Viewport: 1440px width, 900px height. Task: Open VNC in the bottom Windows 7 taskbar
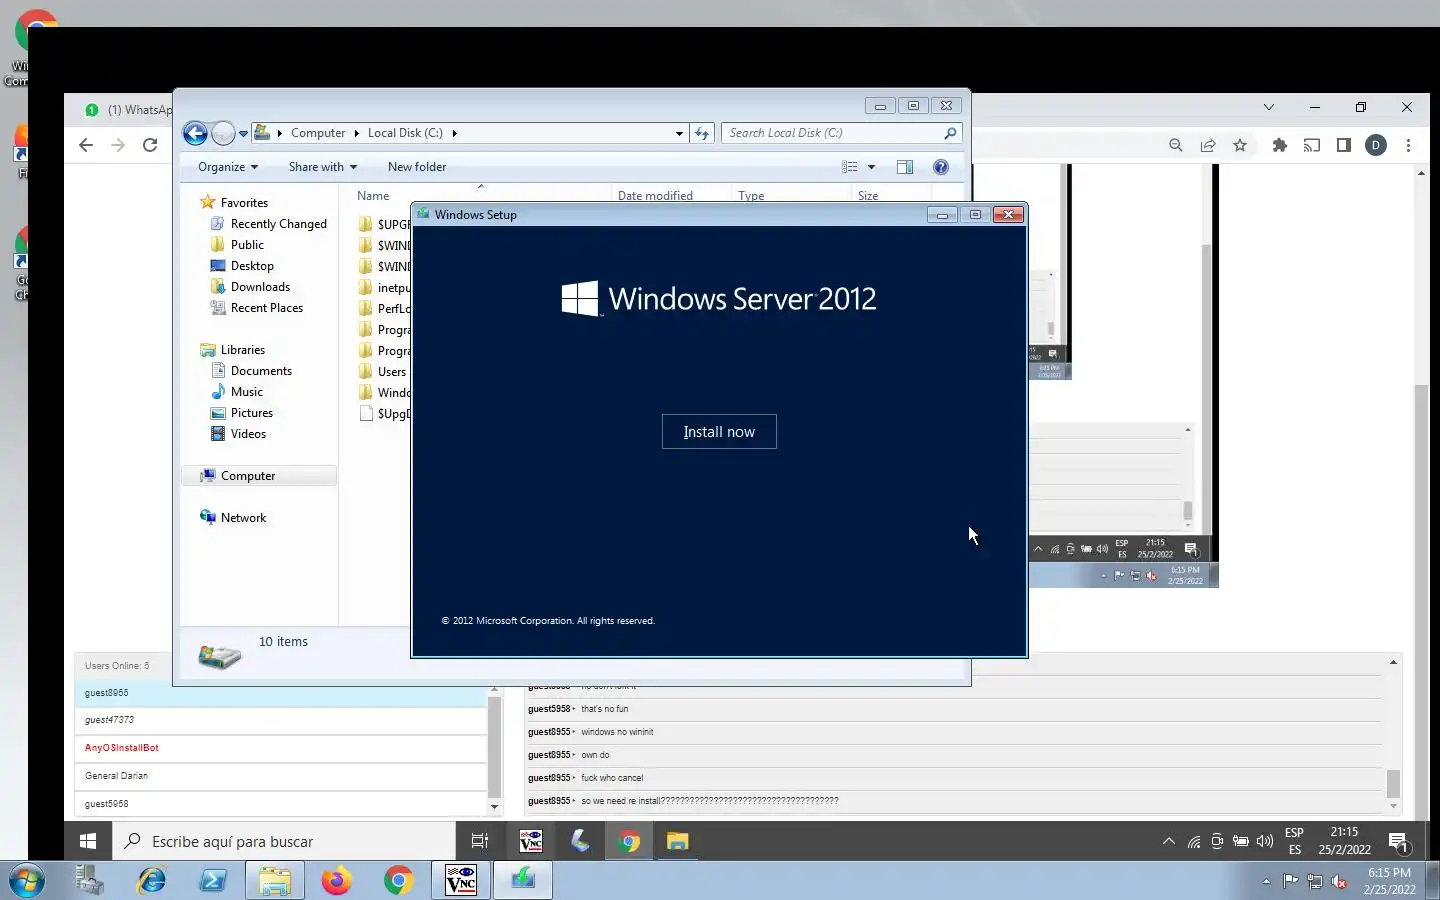click(461, 880)
